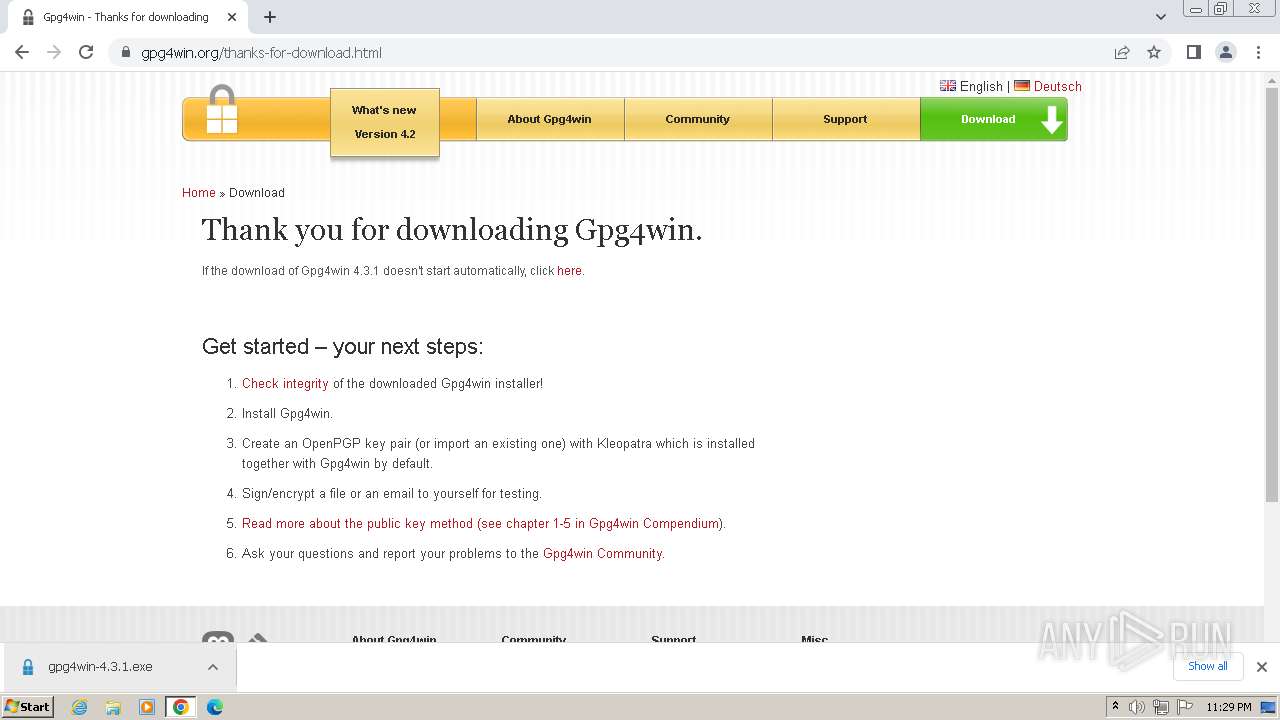The image size is (1280, 720).
Task: Open File Explorer from taskbar
Action: pos(113,707)
